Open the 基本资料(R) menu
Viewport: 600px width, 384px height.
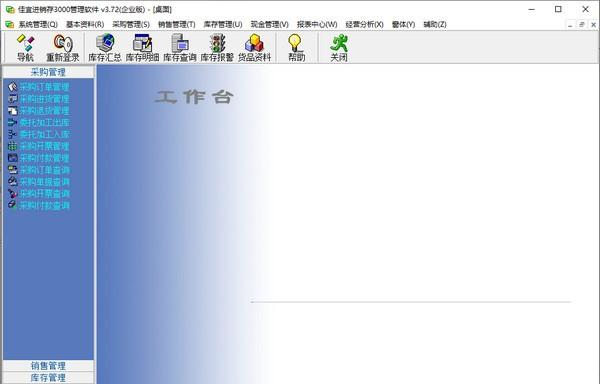click(x=85, y=24)
